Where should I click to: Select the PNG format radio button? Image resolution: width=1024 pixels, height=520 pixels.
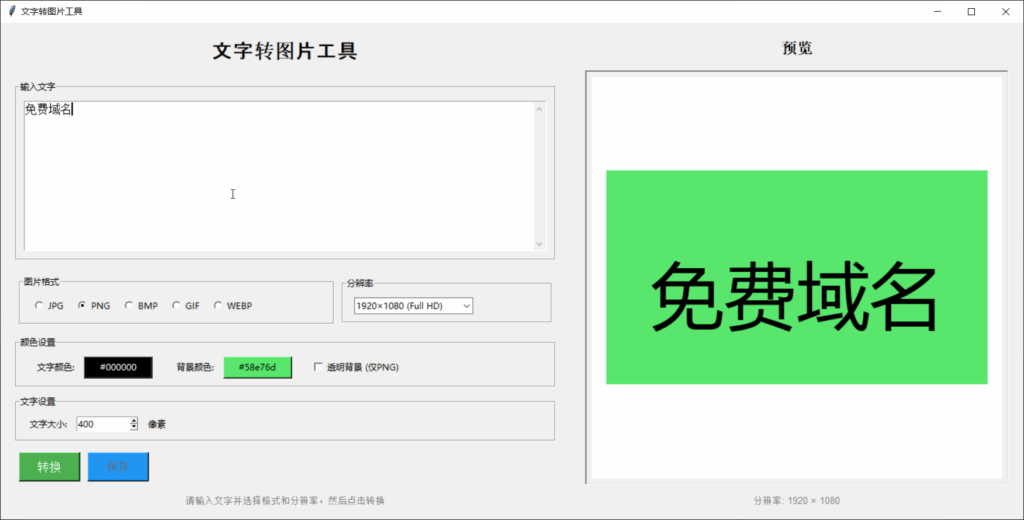click(82, 306)
